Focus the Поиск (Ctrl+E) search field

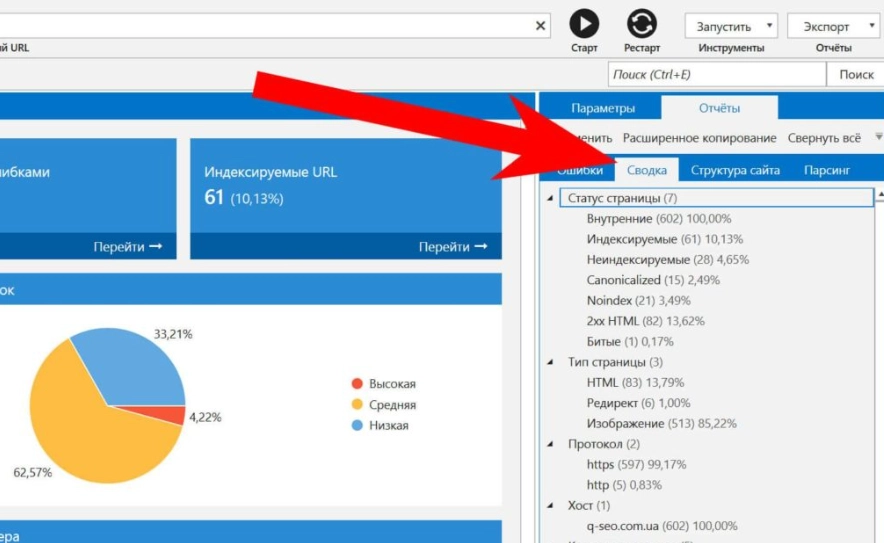[x=716, y=75]
